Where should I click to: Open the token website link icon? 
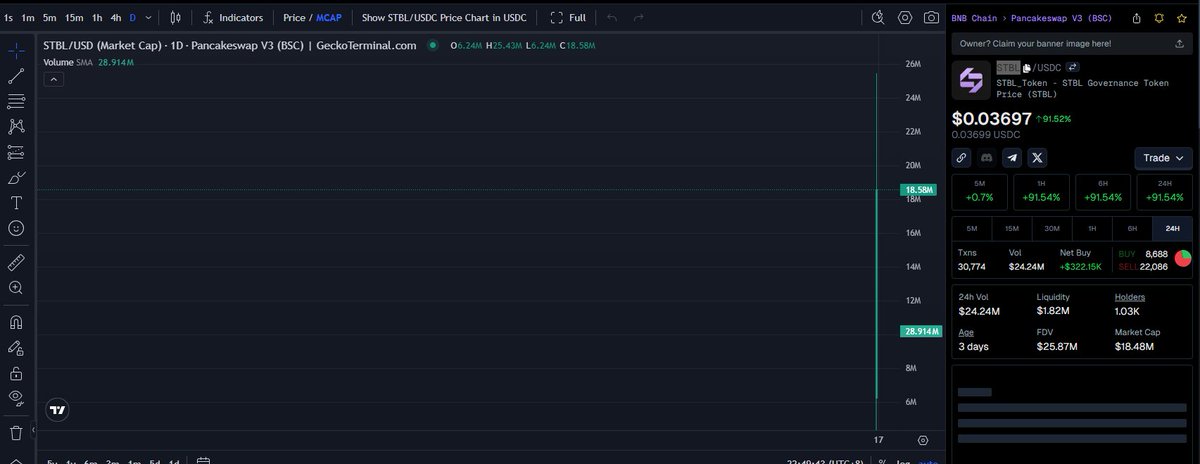(961, 158)
